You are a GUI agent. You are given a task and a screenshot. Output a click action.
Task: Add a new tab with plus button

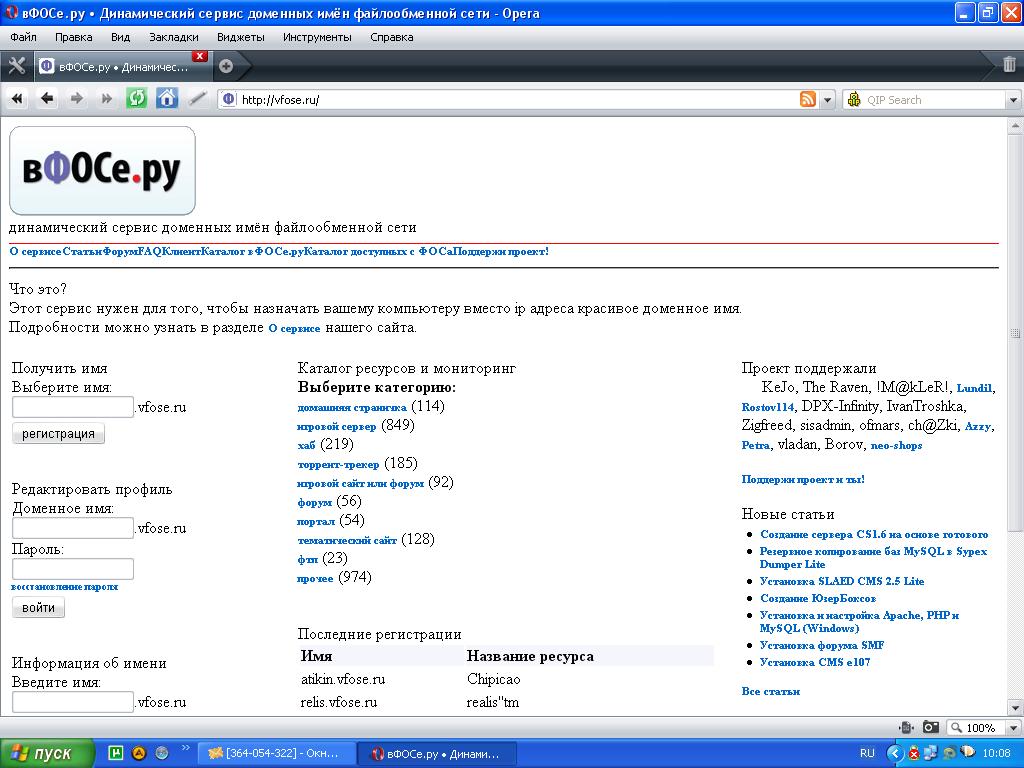(226, 66)
